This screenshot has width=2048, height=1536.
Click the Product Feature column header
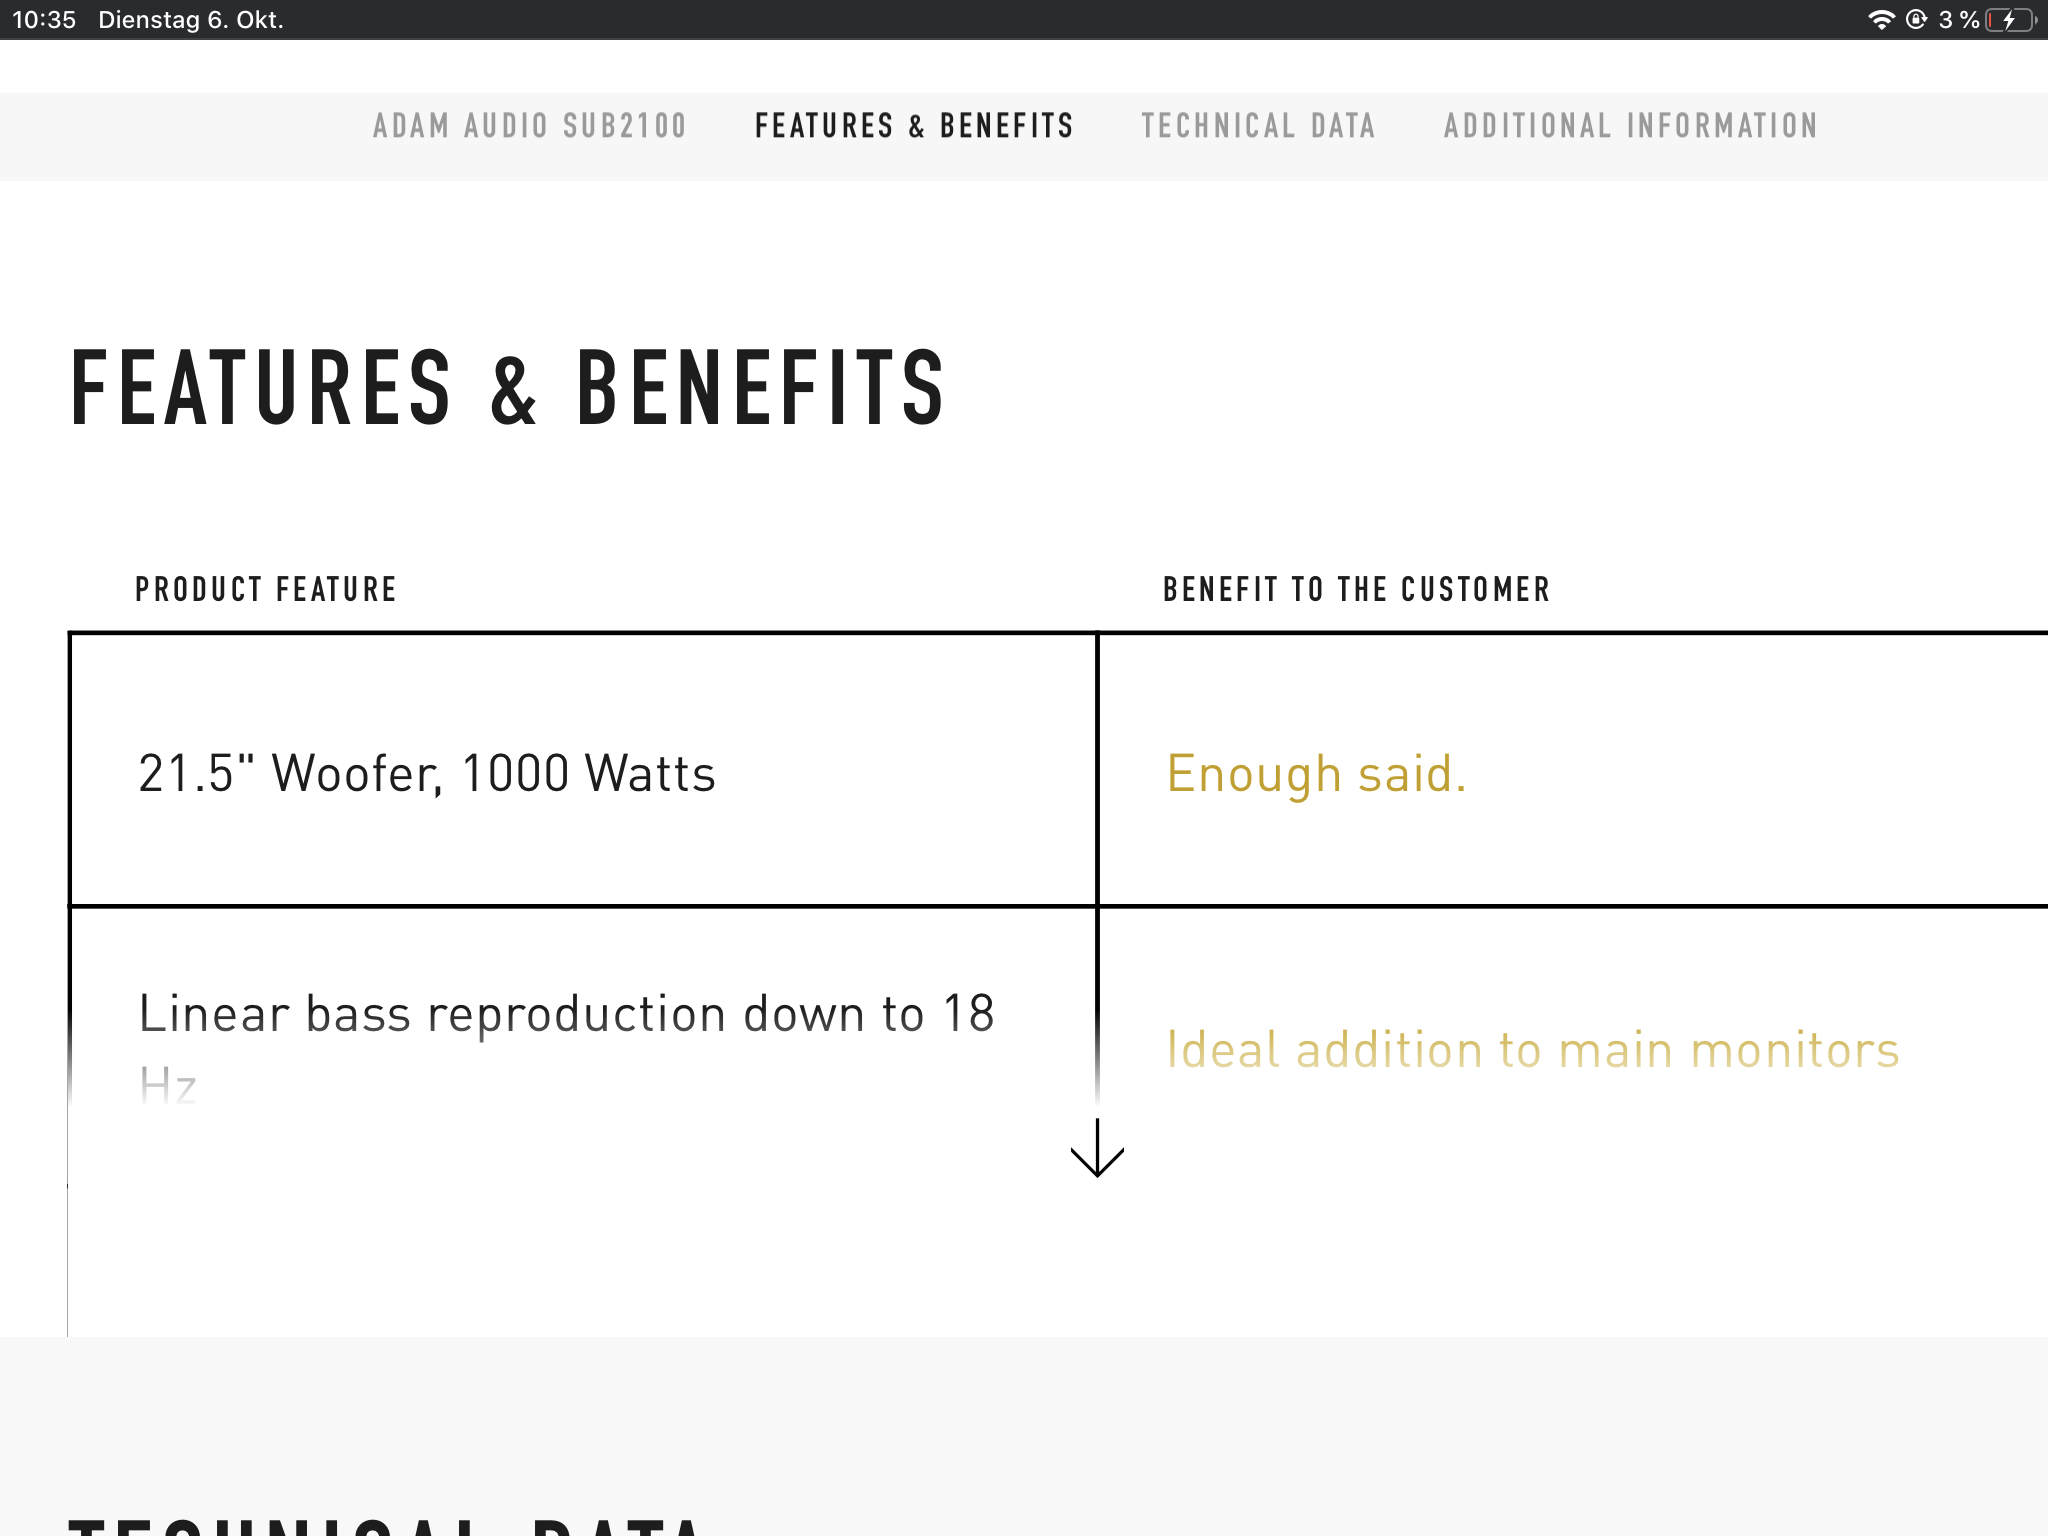coord(266,589)
